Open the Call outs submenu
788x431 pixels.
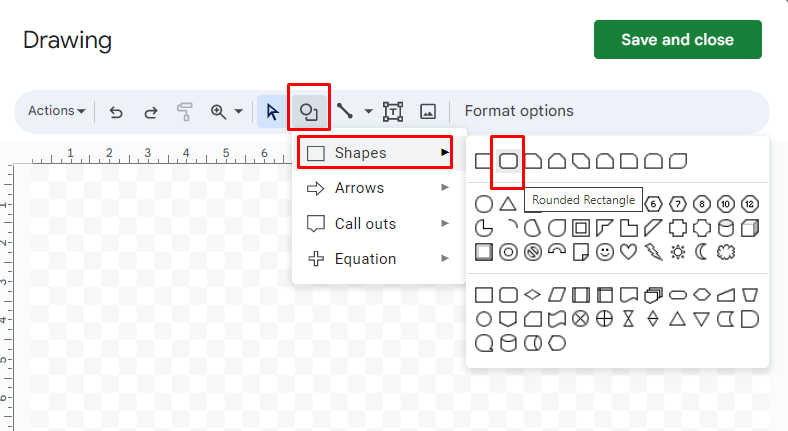pyautogui.click(x=378, y=224)
